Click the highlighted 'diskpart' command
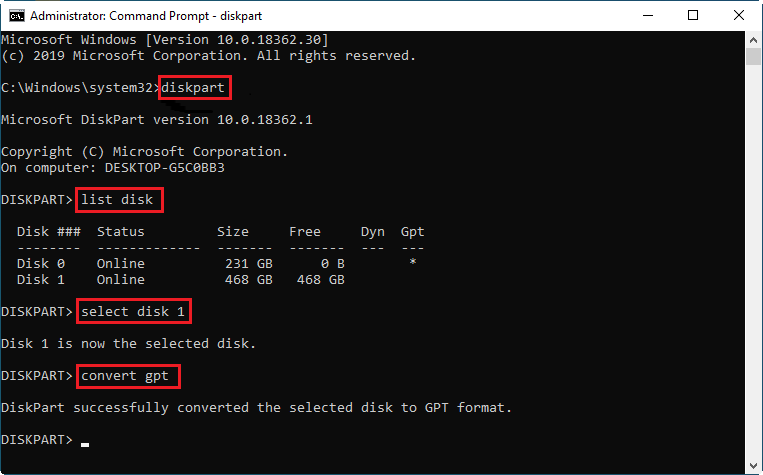Screen dimensions: 763x475 [195, 88]
